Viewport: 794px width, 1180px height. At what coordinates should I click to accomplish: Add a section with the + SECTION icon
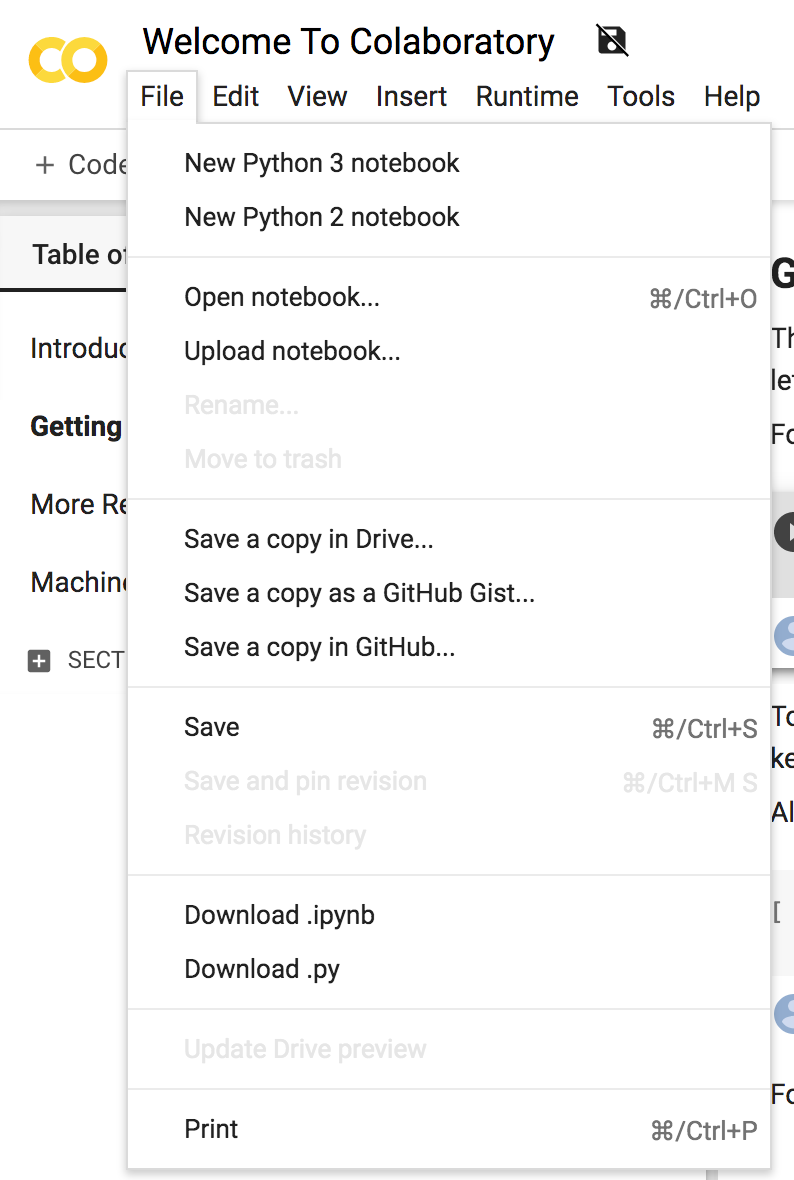[x=38, y=660]
